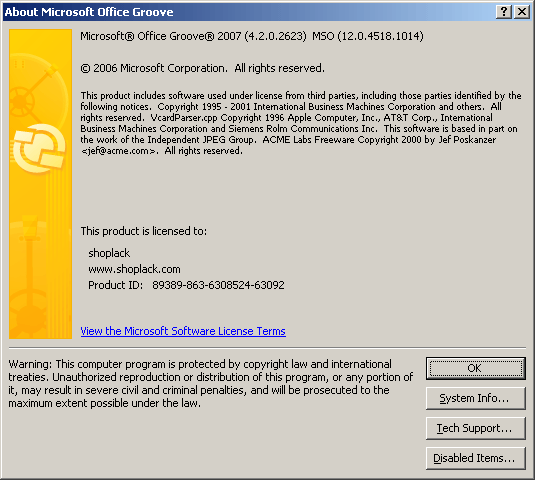Open System Info
The width and height of the screenshot is (535, 480).
point(476,398)
